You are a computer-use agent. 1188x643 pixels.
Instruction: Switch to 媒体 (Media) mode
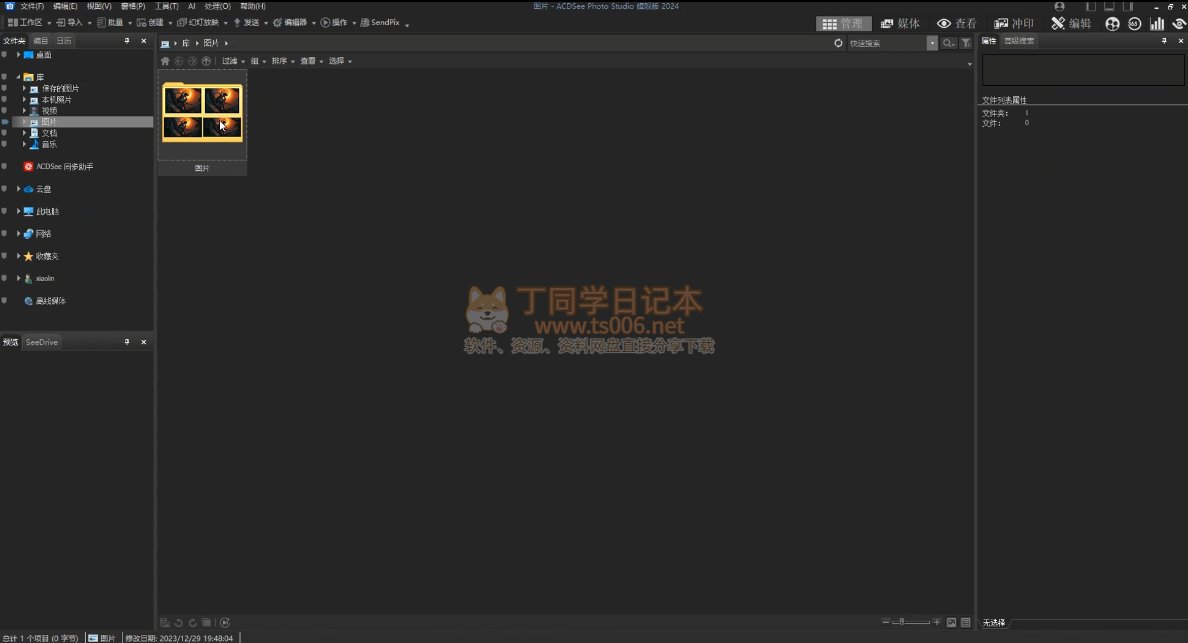click(x=900, y=23)
